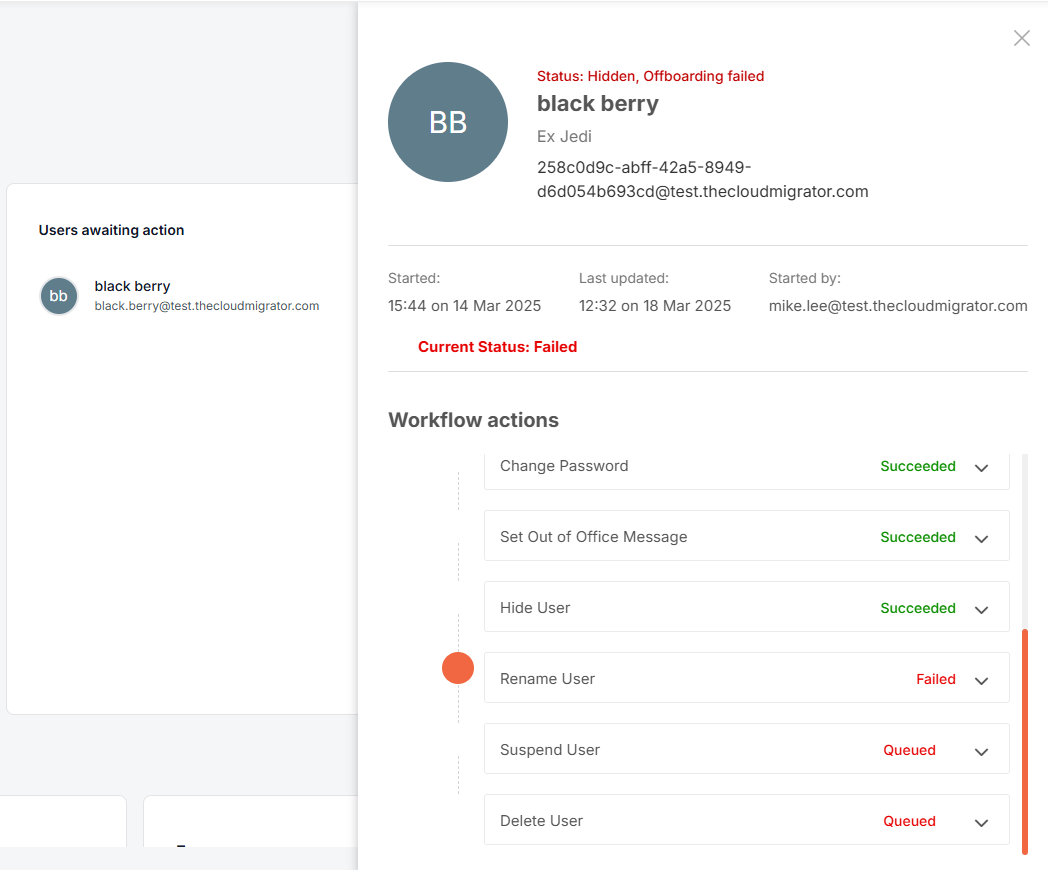
Task: Click the Set Out of Office Message label
Action: tap(594, 537)
